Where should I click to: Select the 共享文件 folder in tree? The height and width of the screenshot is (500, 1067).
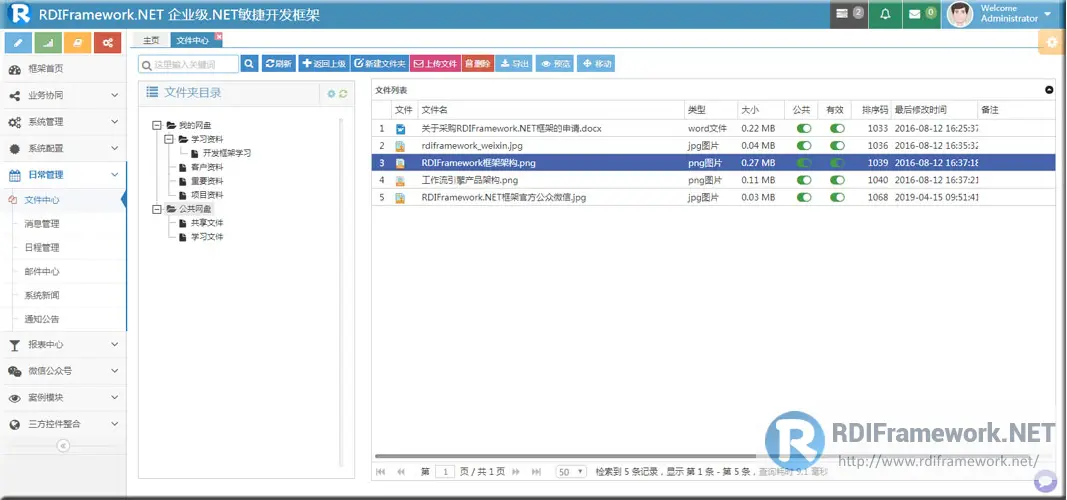[207, 222]
